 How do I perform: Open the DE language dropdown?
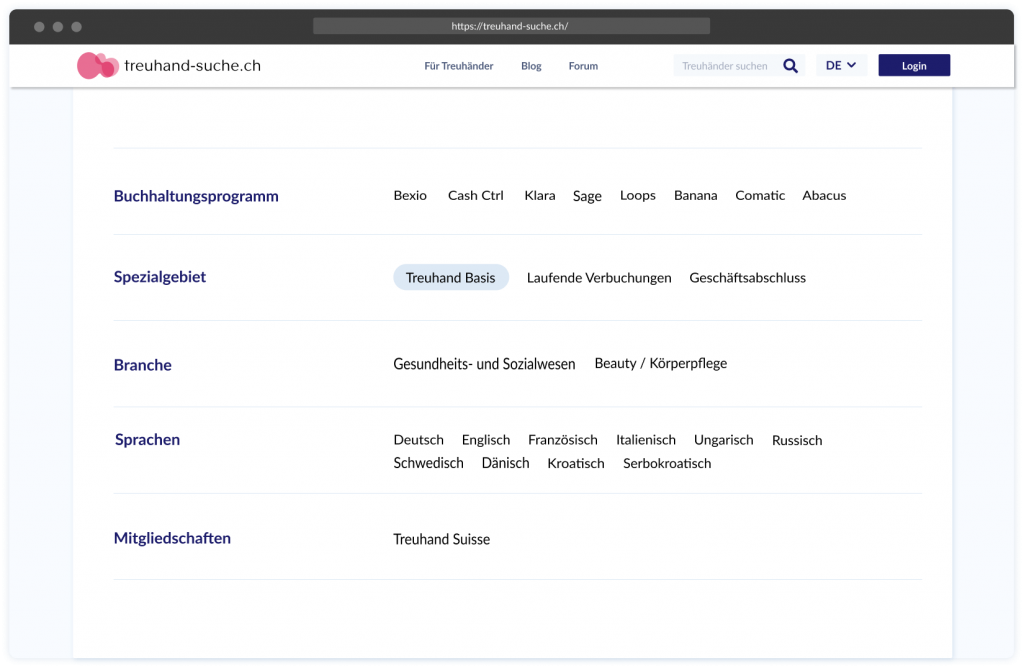pos(841,66)
